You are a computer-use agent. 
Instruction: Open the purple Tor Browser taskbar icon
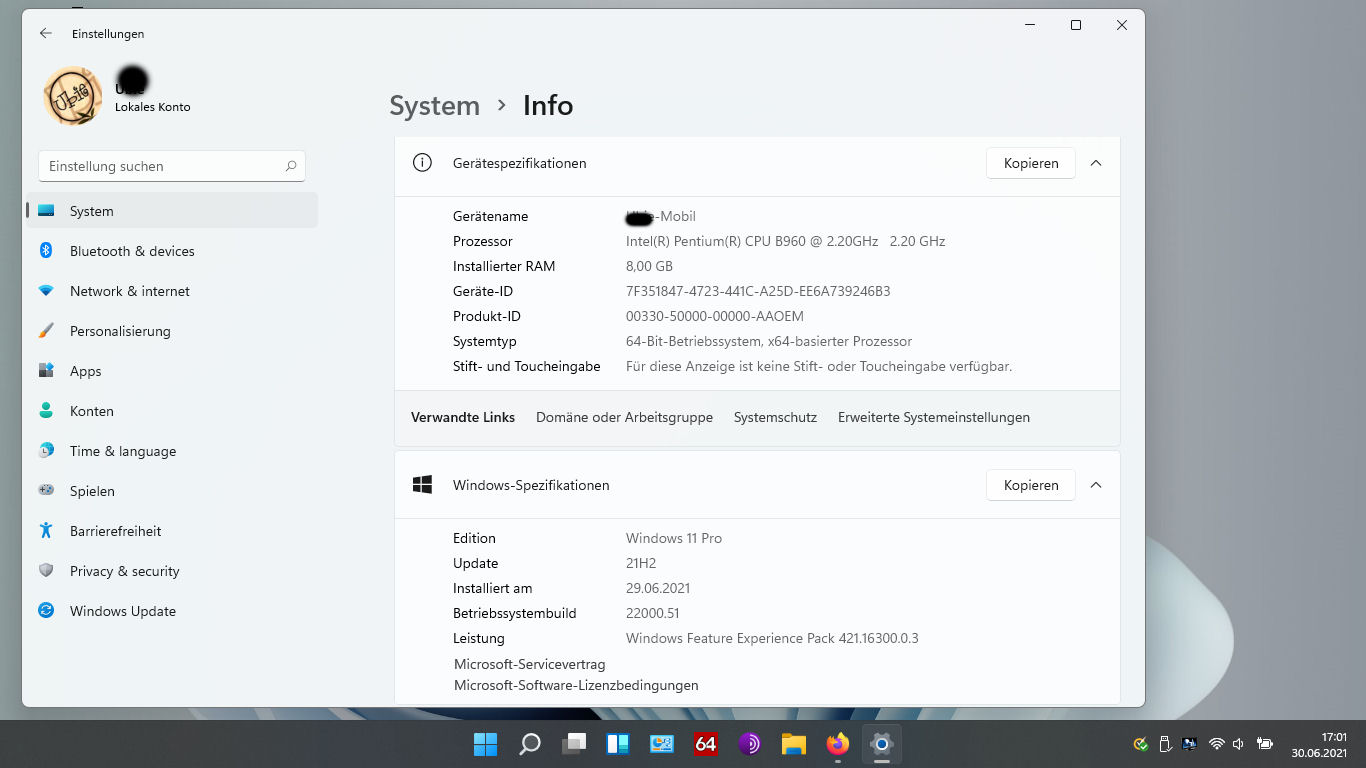750,744
